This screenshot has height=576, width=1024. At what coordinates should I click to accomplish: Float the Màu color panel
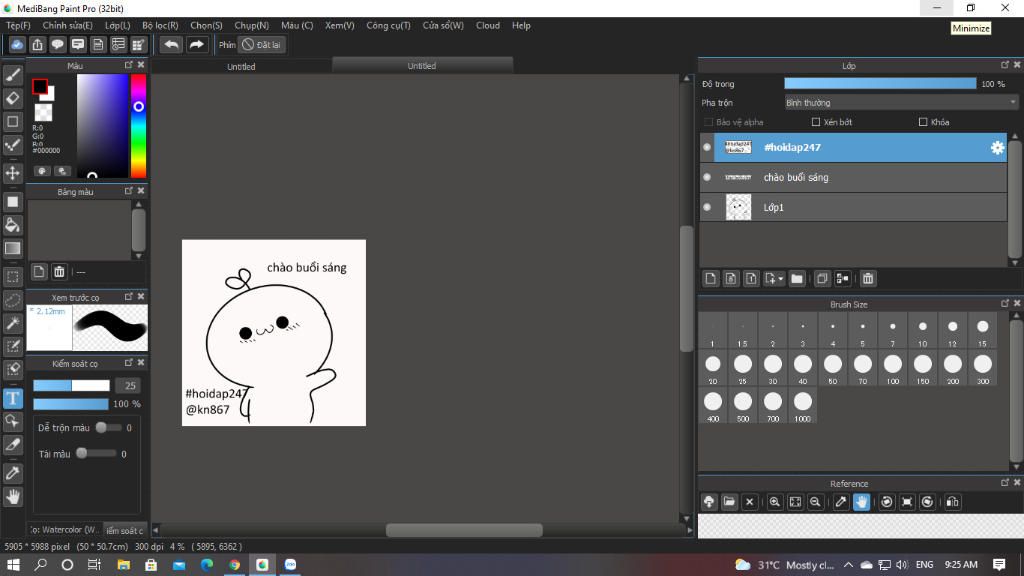(x=129, y=65)
